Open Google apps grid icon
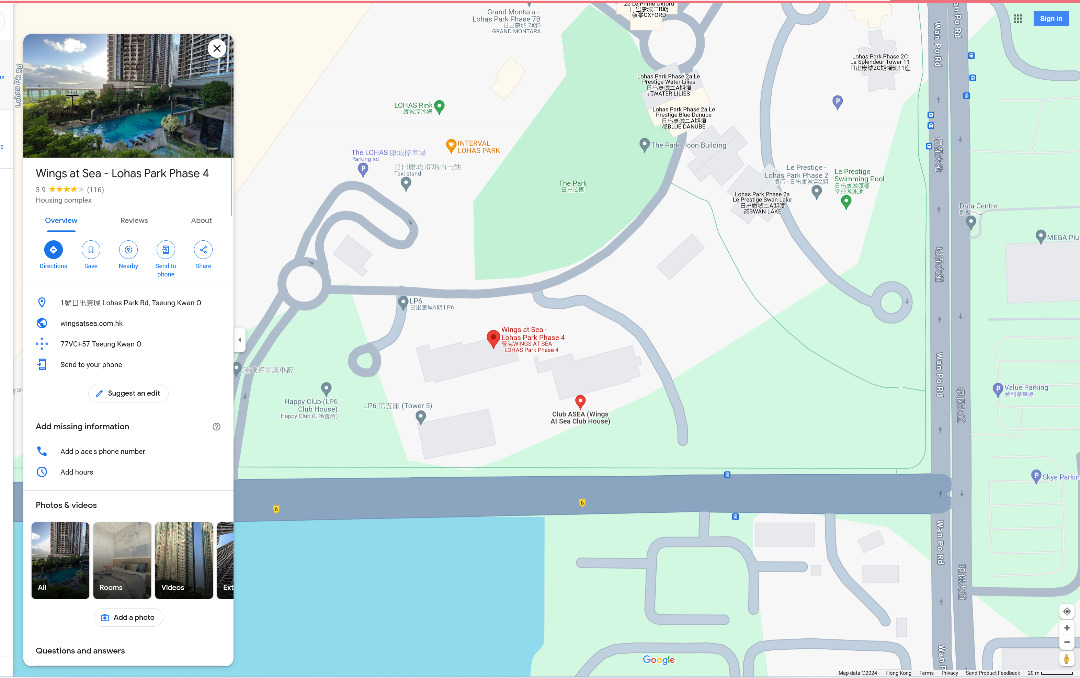 coord(1018,19)
